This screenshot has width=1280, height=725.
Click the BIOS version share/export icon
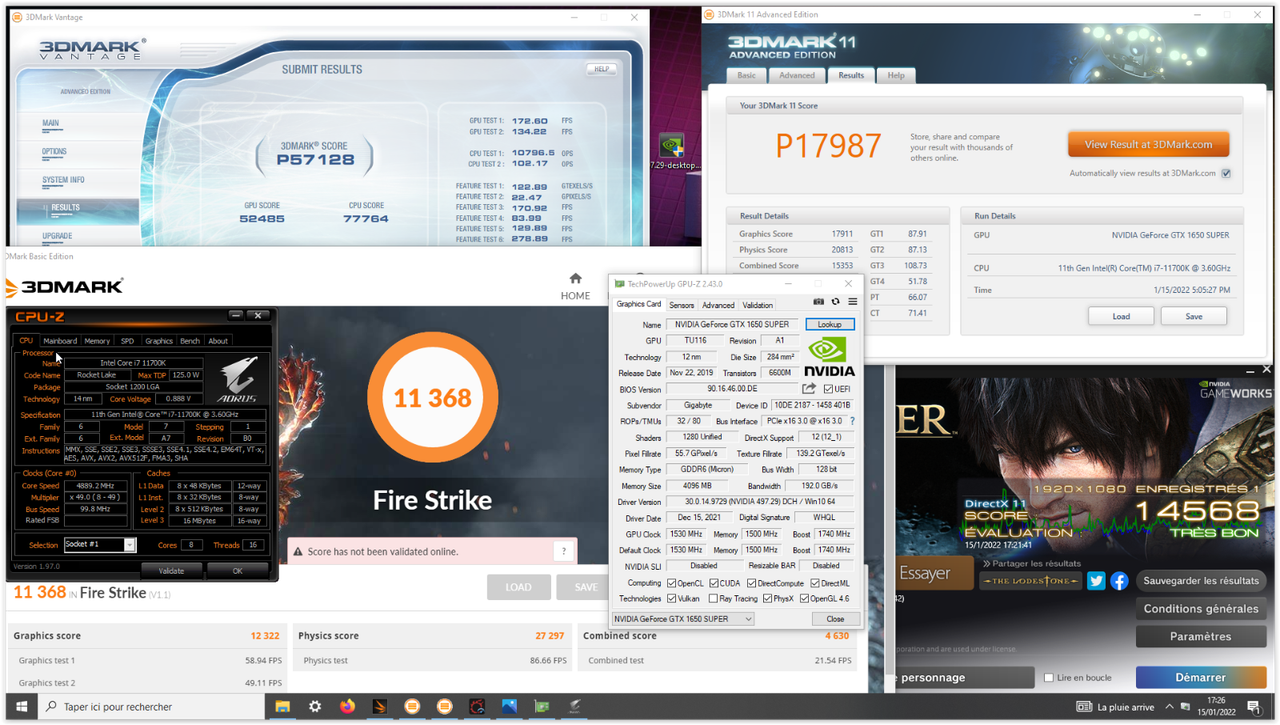(x=810, y=389)
